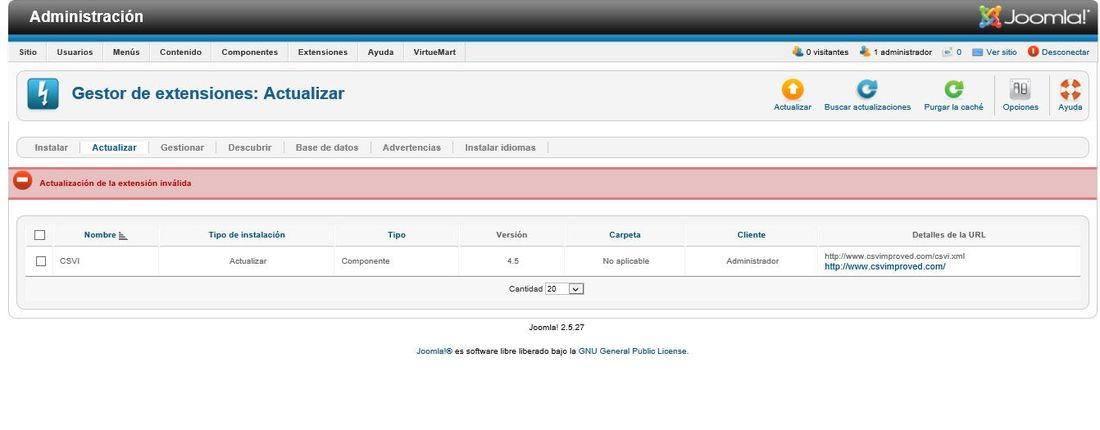Click the Administrador client cell
The image size is (1100, 430).
752,261
